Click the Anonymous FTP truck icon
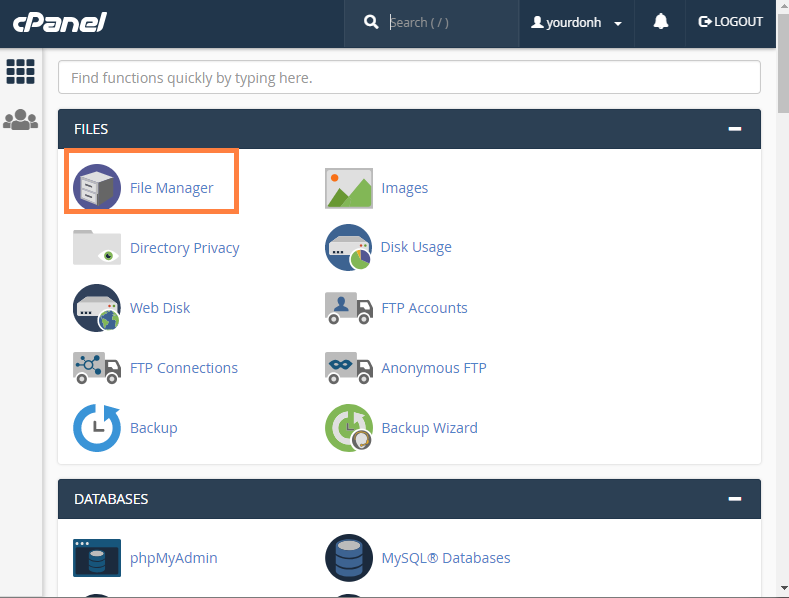 click(349, 367)
